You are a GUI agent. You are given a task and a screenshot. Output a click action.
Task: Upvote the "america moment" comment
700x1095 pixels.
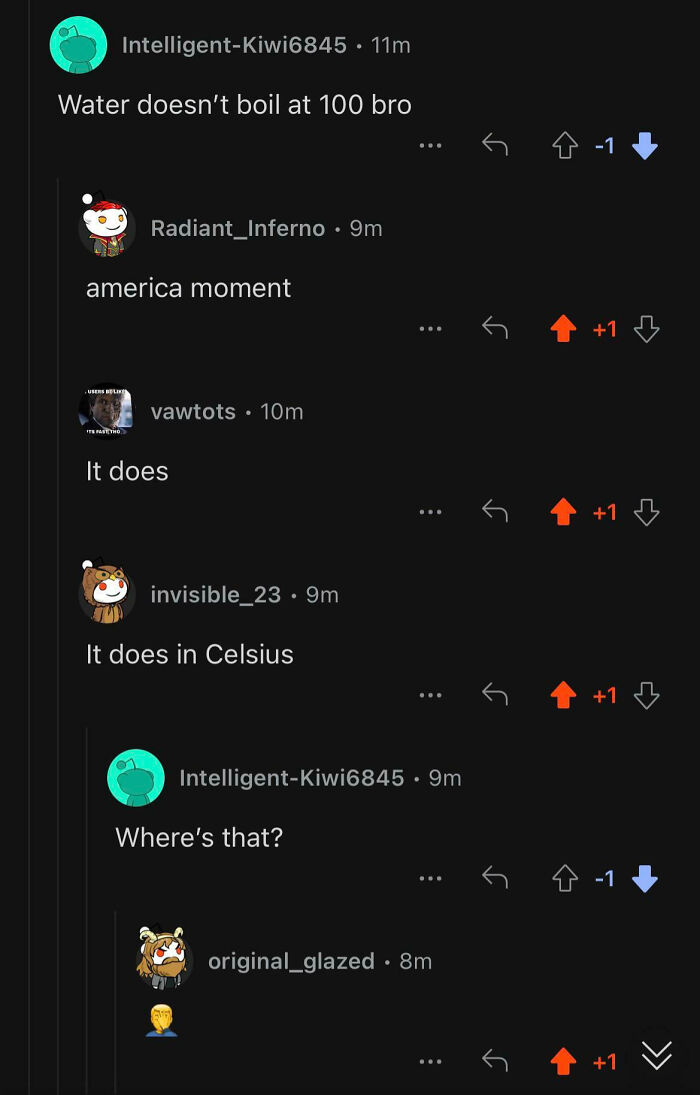(565, 328)
